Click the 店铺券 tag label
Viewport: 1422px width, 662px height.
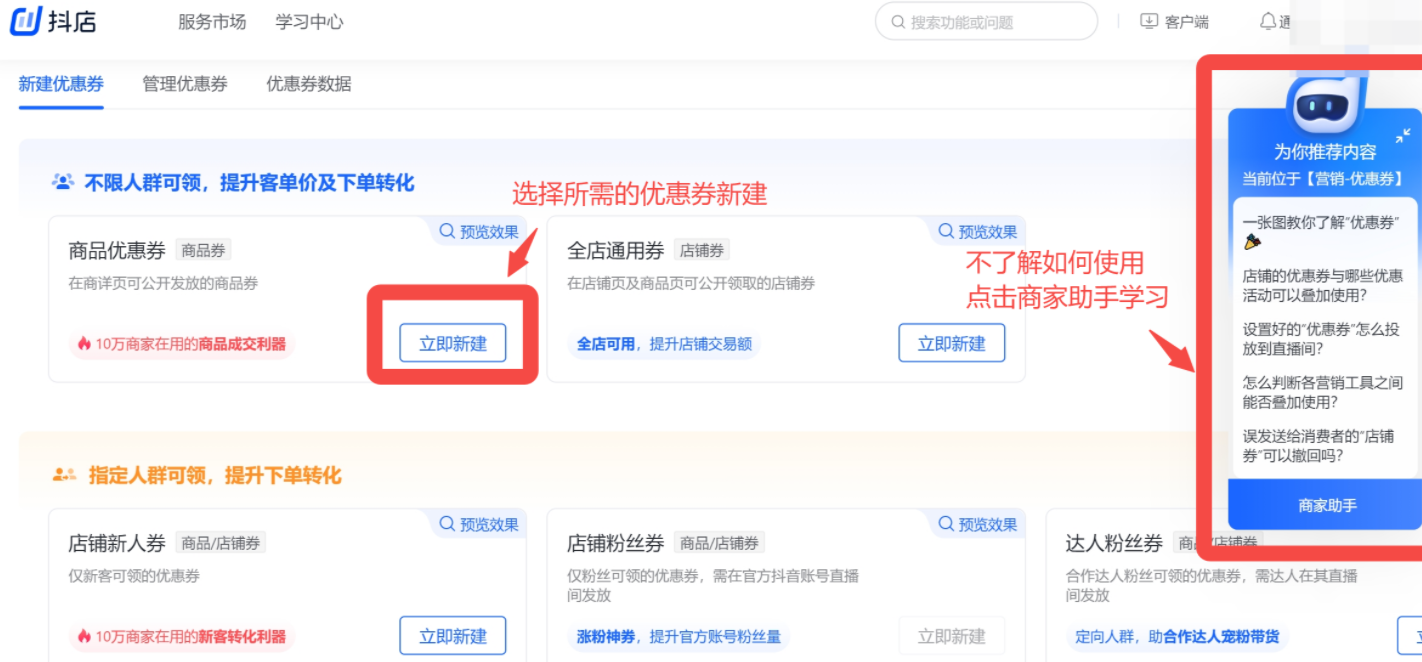pos(702,250)
